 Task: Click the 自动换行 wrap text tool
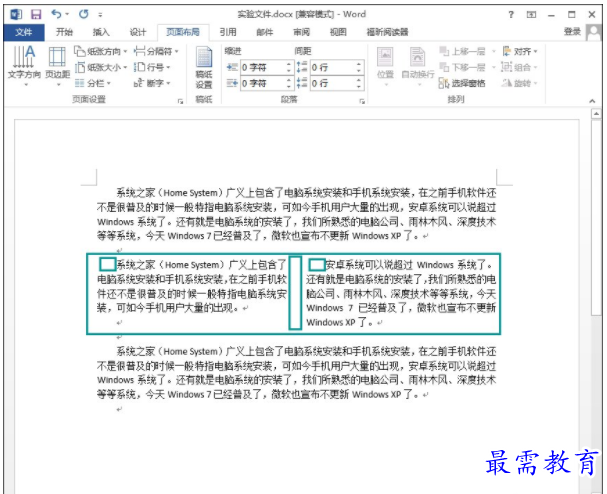(x=418, y=66)
